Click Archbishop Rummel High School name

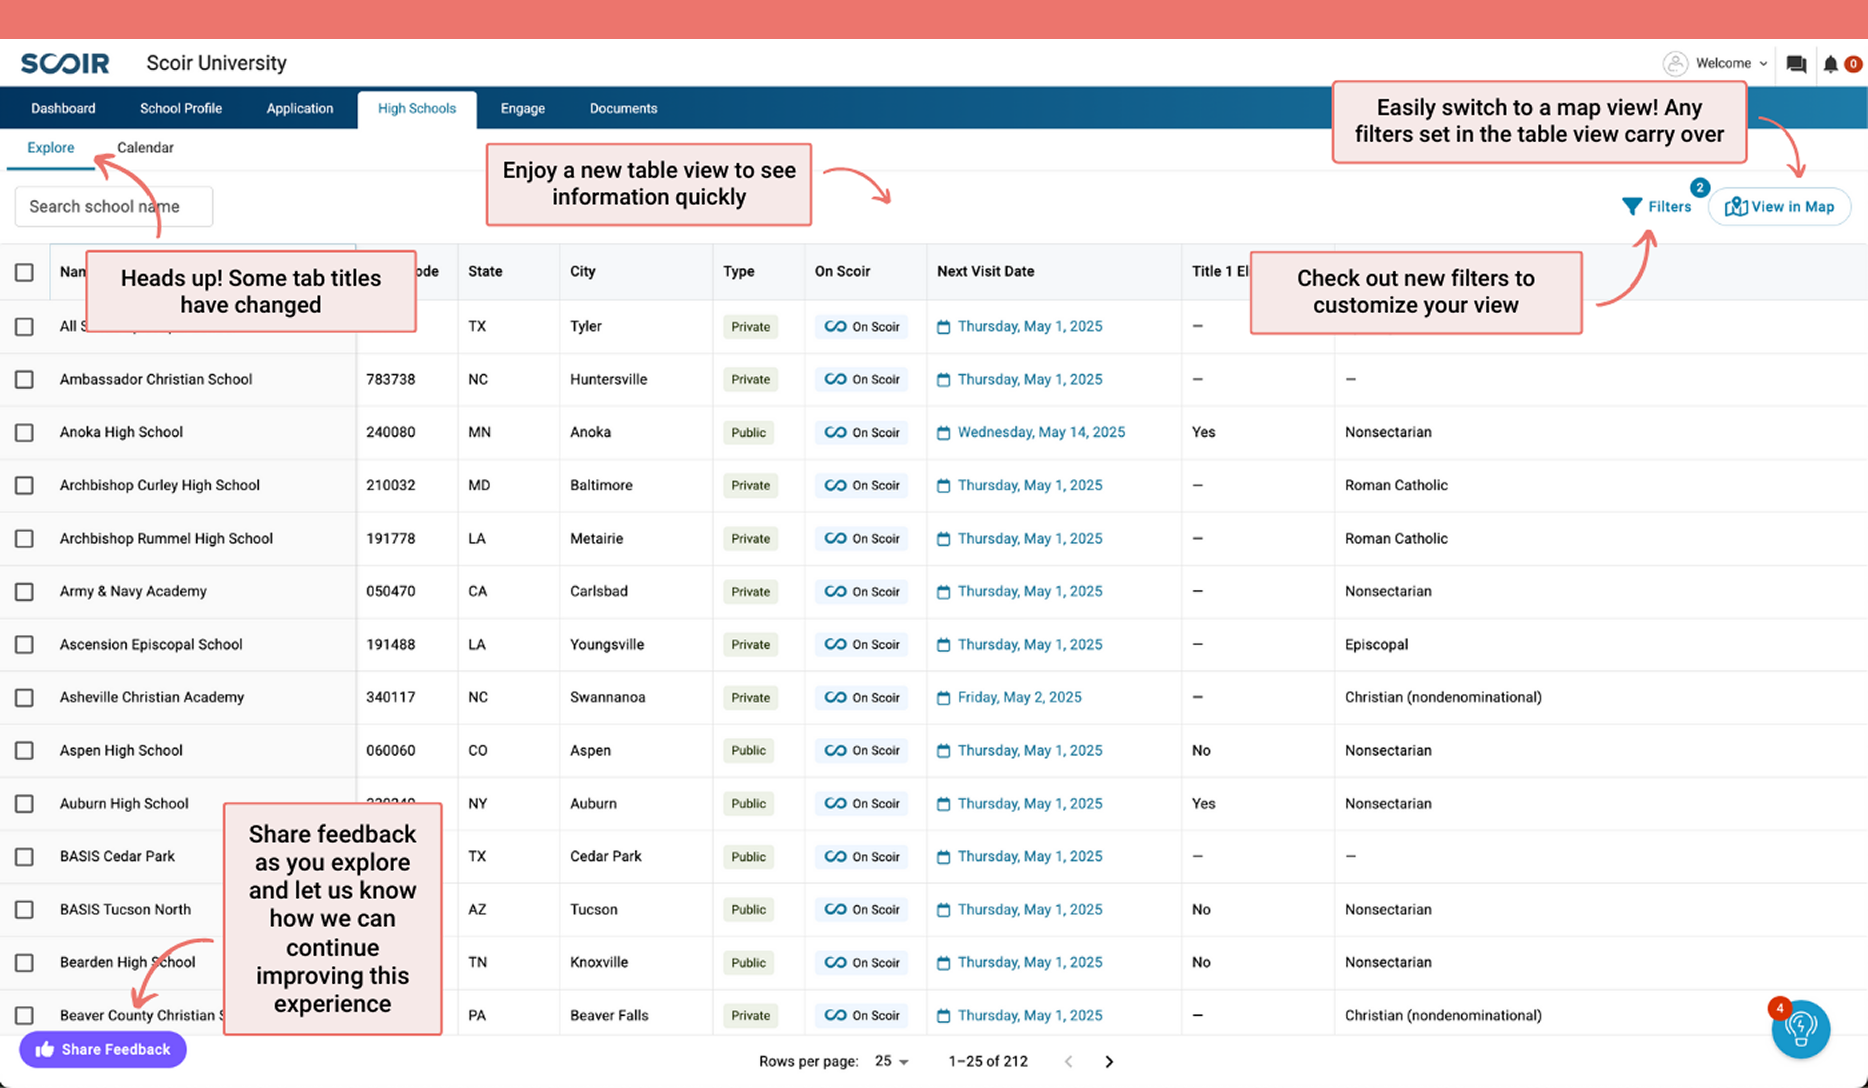pos(166,538)
